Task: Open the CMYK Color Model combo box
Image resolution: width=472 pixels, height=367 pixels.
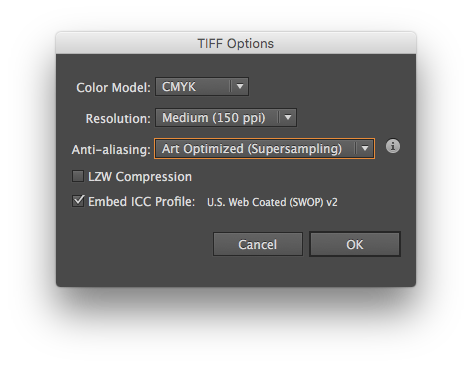Action: pyautogui.click(x=202, y=87)
